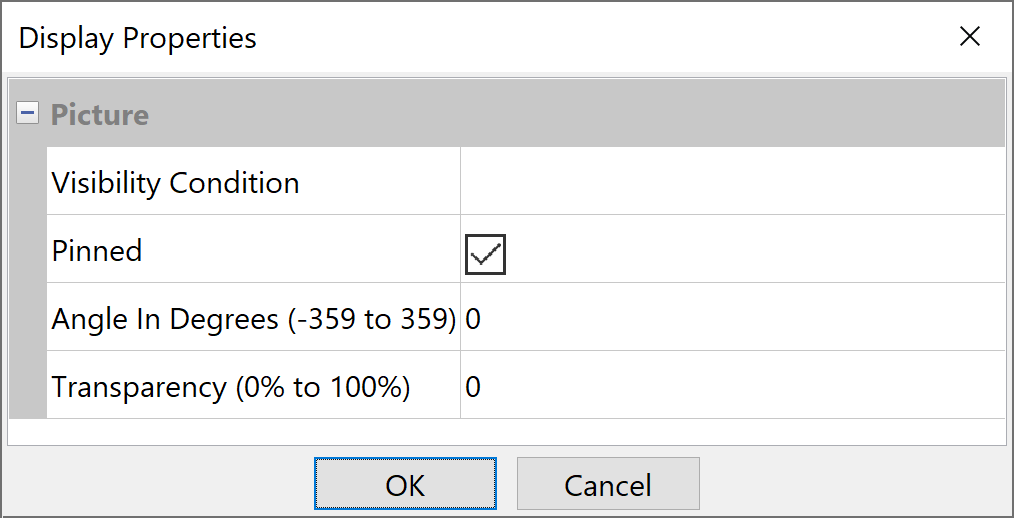This screenshot has width=1014, height=518.
Task: Click the gray left margin beside Pinned
Action: (28, 250)
